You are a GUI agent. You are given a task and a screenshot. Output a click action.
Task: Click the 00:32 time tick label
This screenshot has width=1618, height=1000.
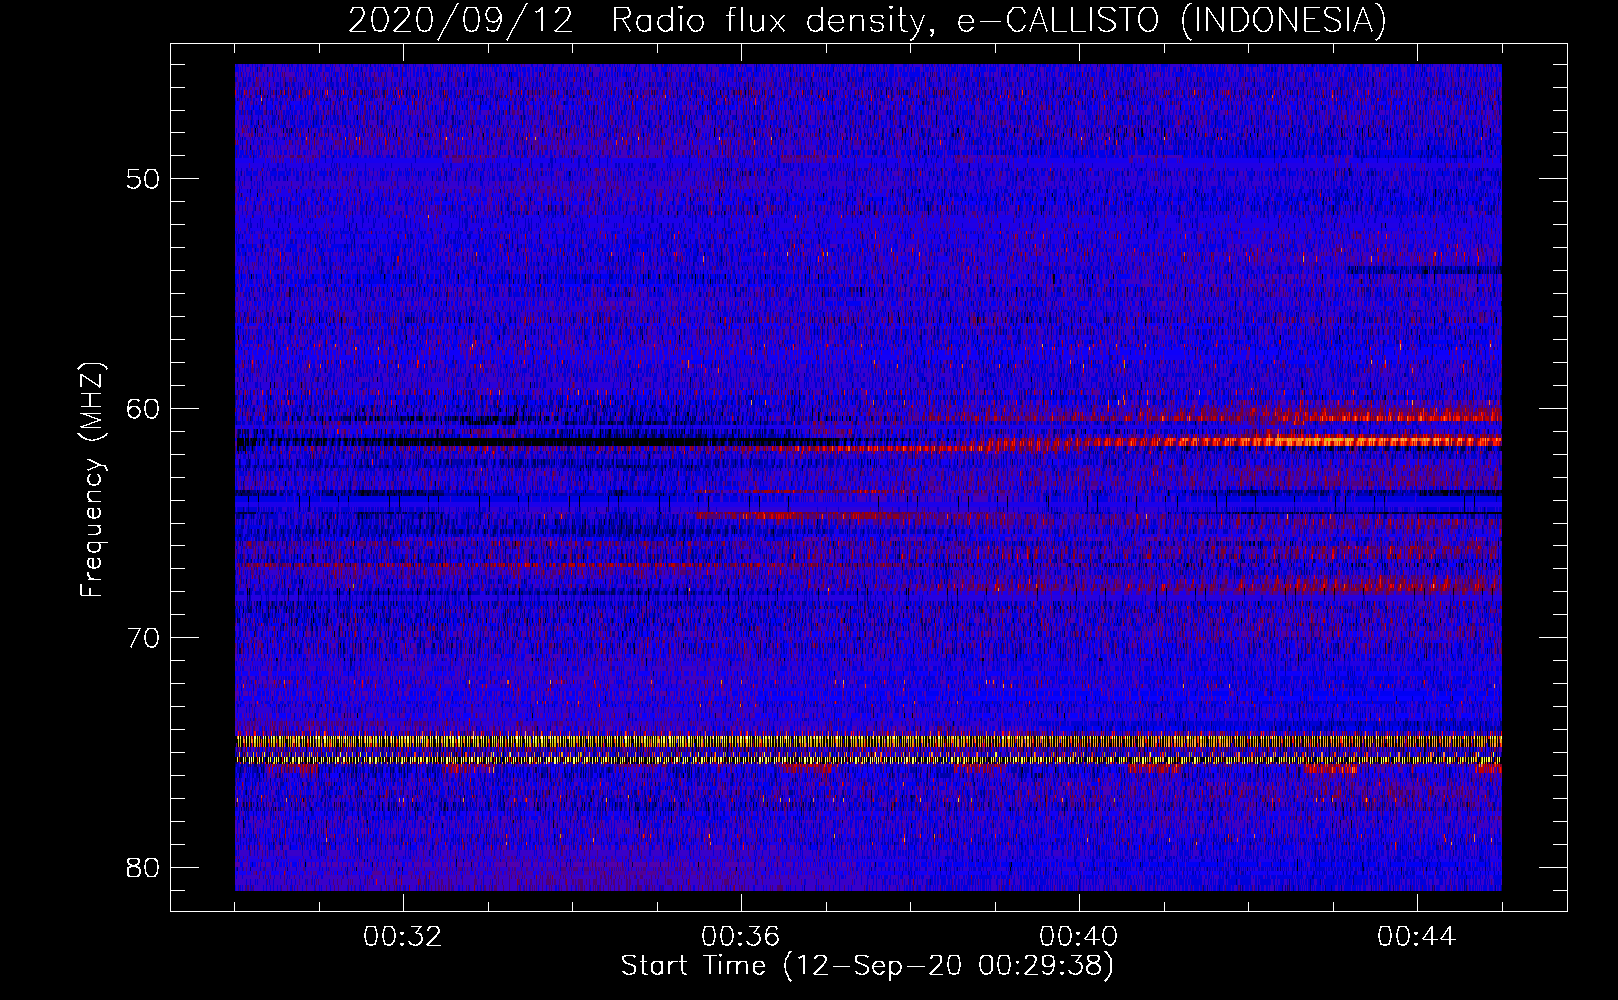[x=403, y=936]
